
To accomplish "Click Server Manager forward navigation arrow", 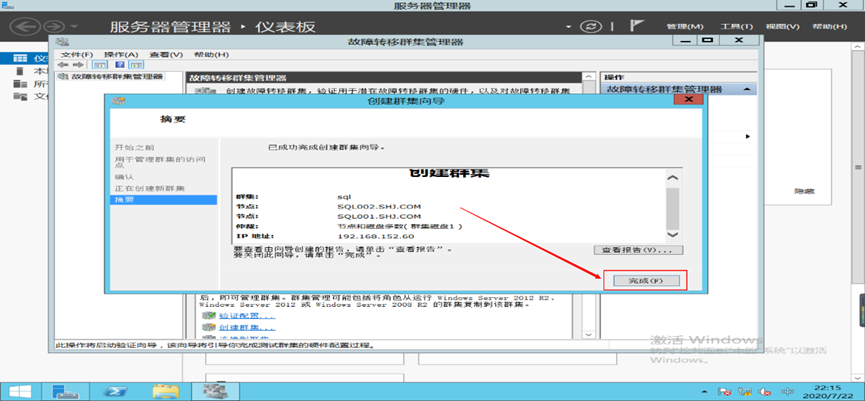I will [x=53, y=26].
